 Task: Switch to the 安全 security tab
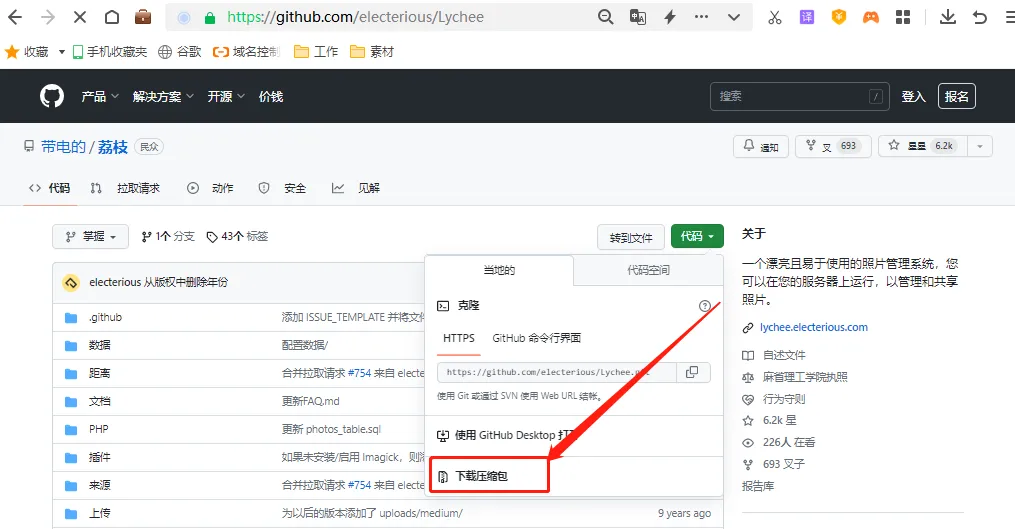(x=282, y=188)
